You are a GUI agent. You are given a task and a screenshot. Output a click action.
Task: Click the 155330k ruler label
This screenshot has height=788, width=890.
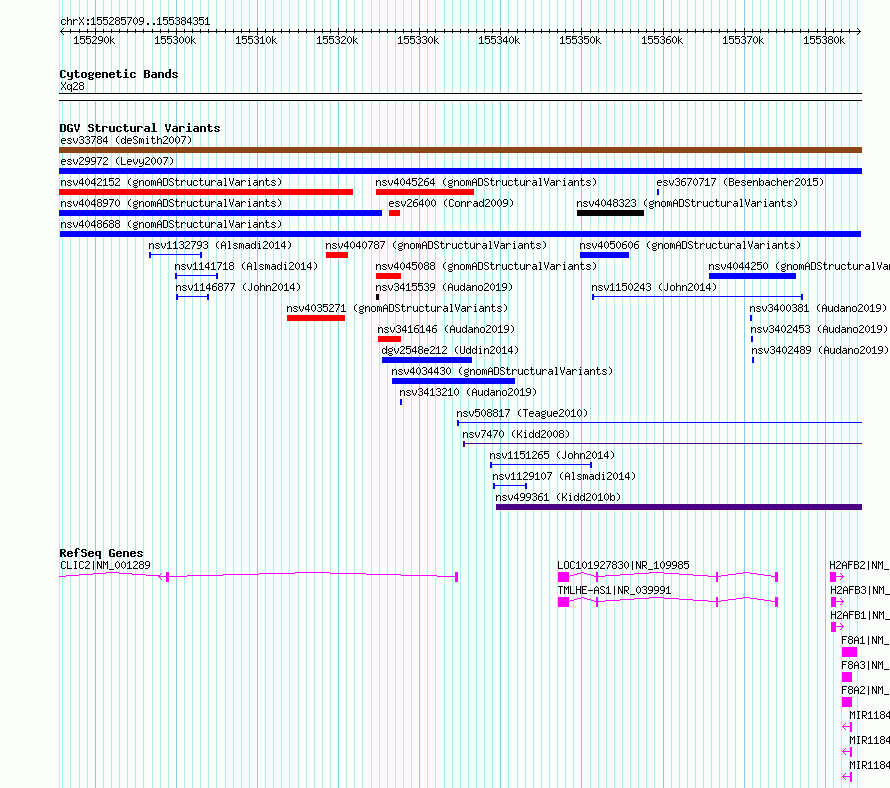[x=418, y=40]
